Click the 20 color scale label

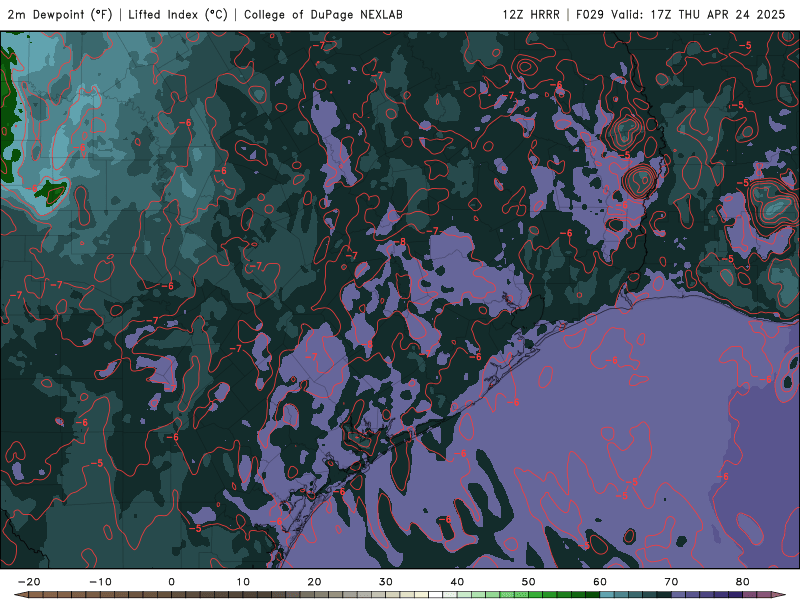click(314, 582)
